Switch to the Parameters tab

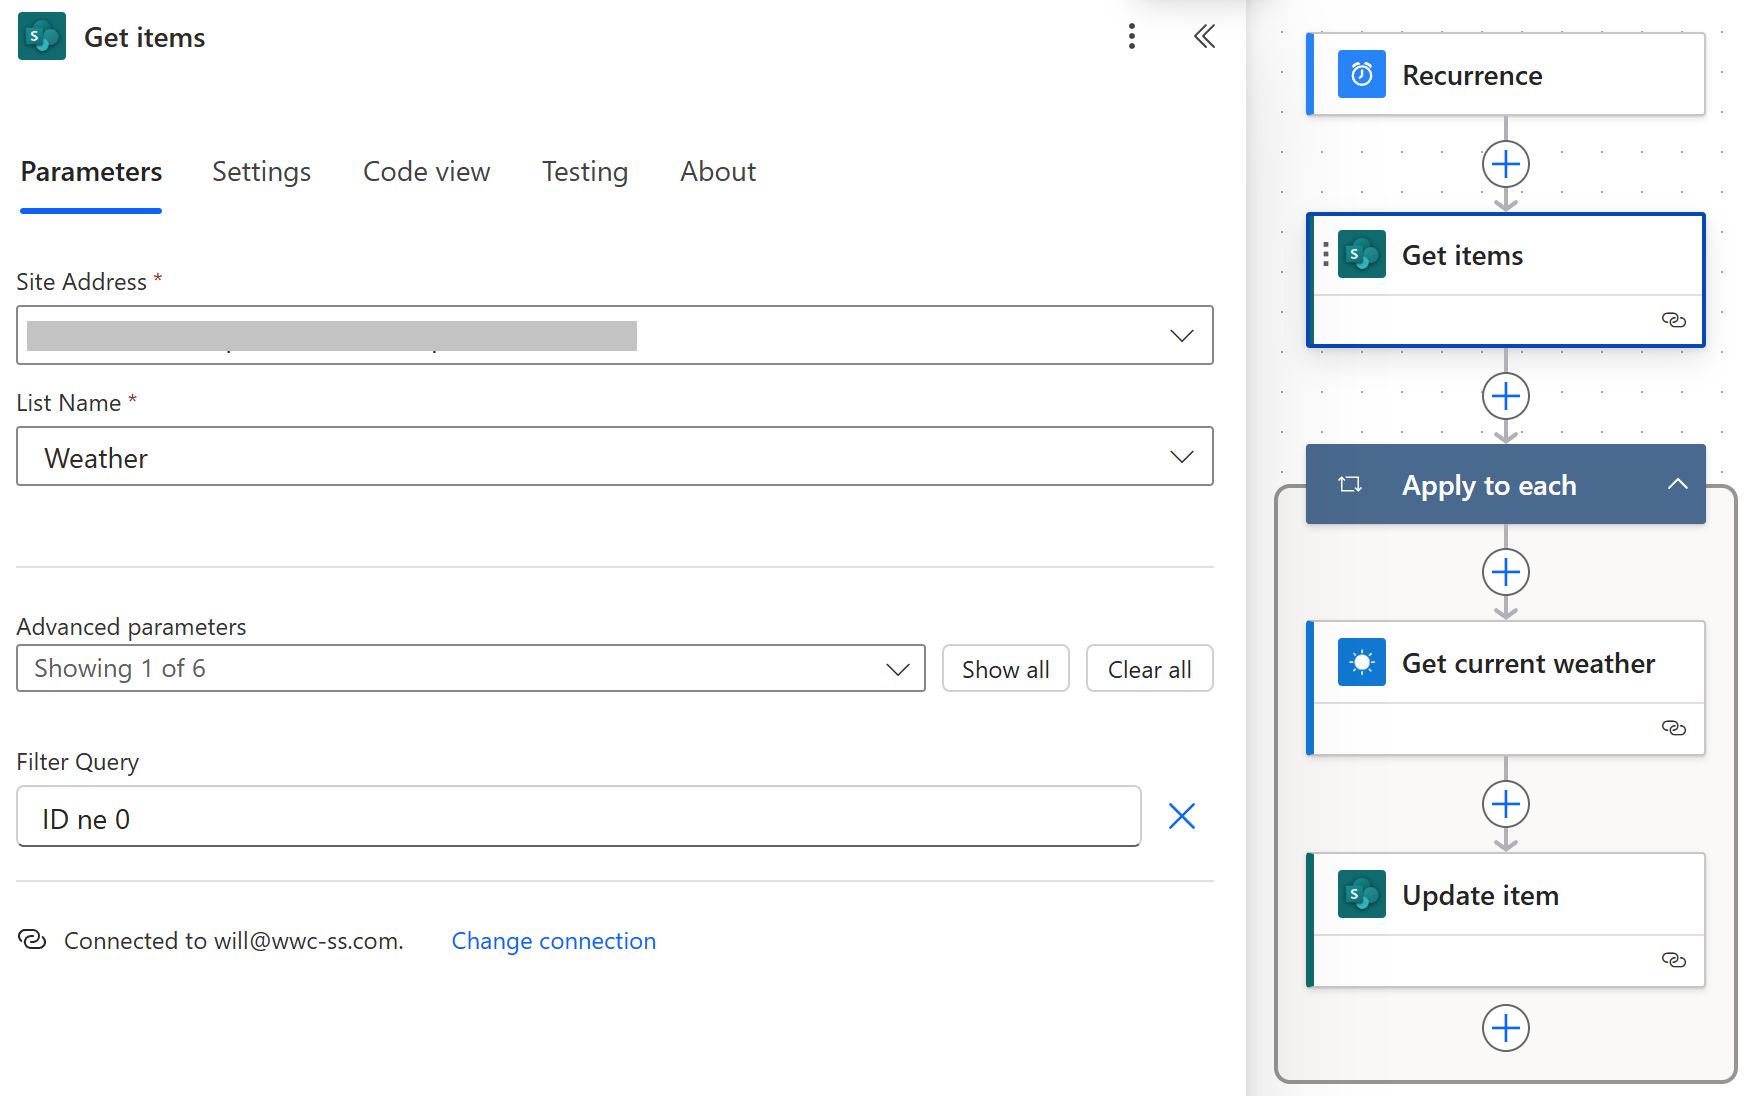click(x=91, y=172)
